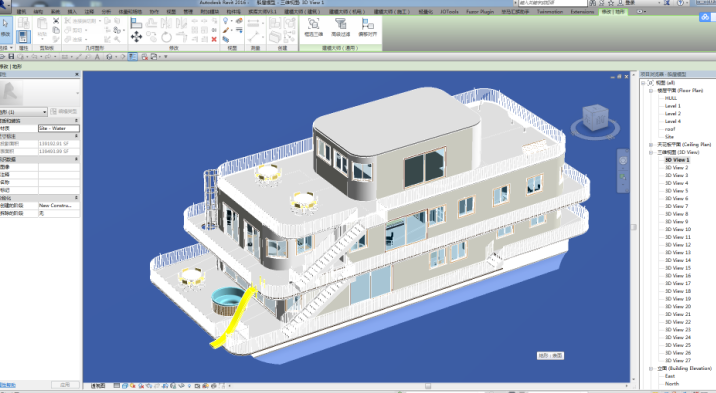Select the Mirror pick axis tool
The height and width of the screenshot is (393, 716).
(x=166, y=22)
